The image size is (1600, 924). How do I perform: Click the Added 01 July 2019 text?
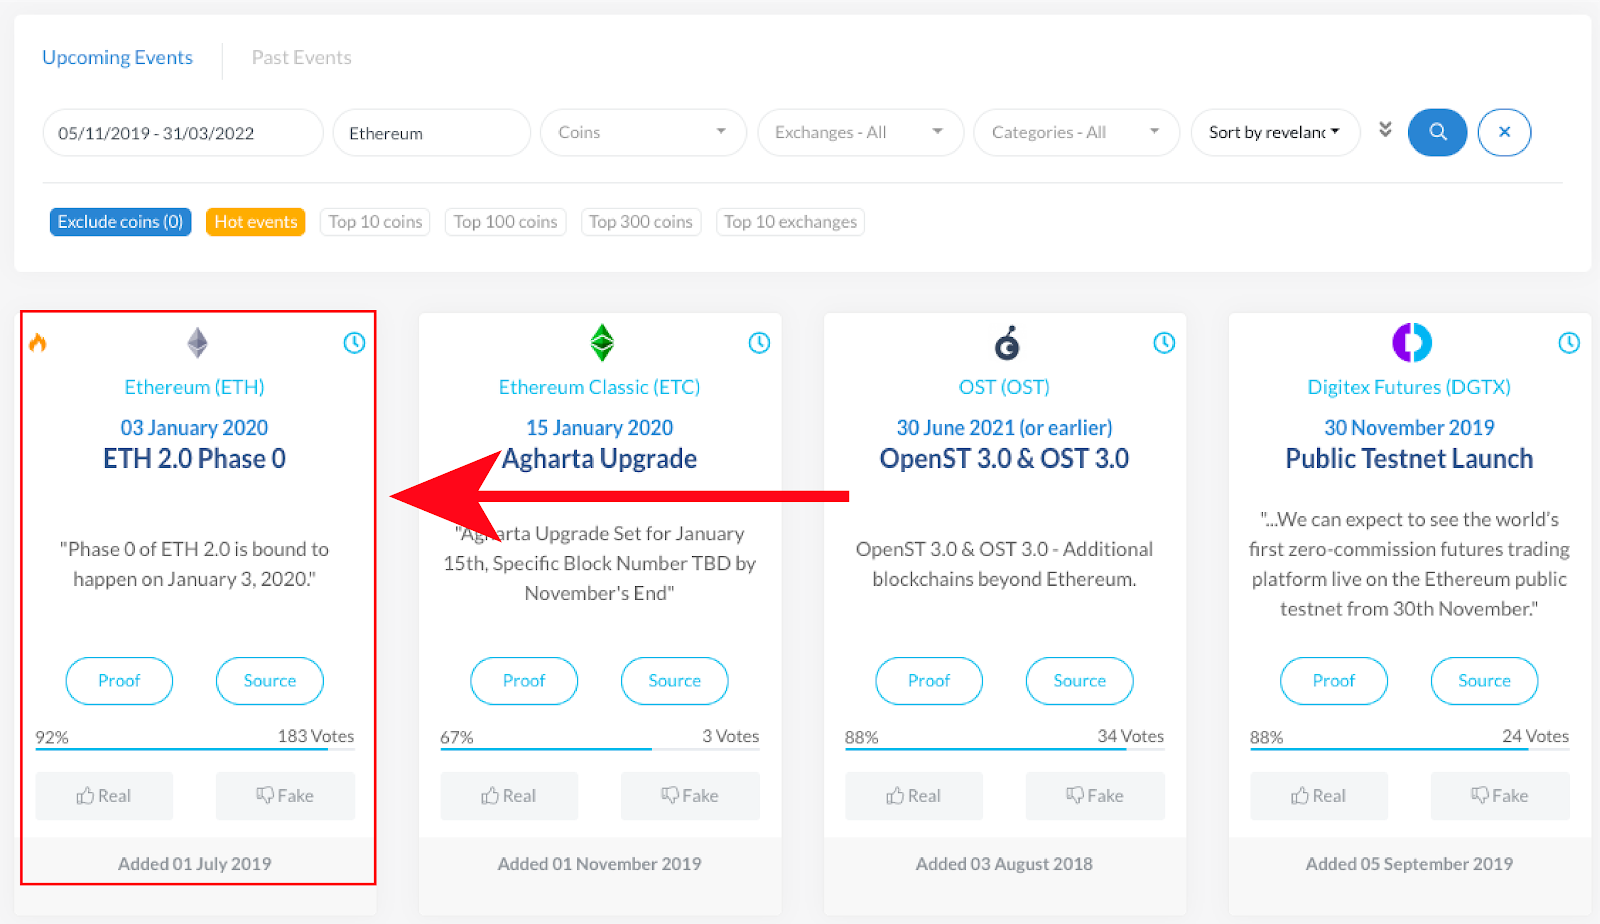tap(195, 864)
